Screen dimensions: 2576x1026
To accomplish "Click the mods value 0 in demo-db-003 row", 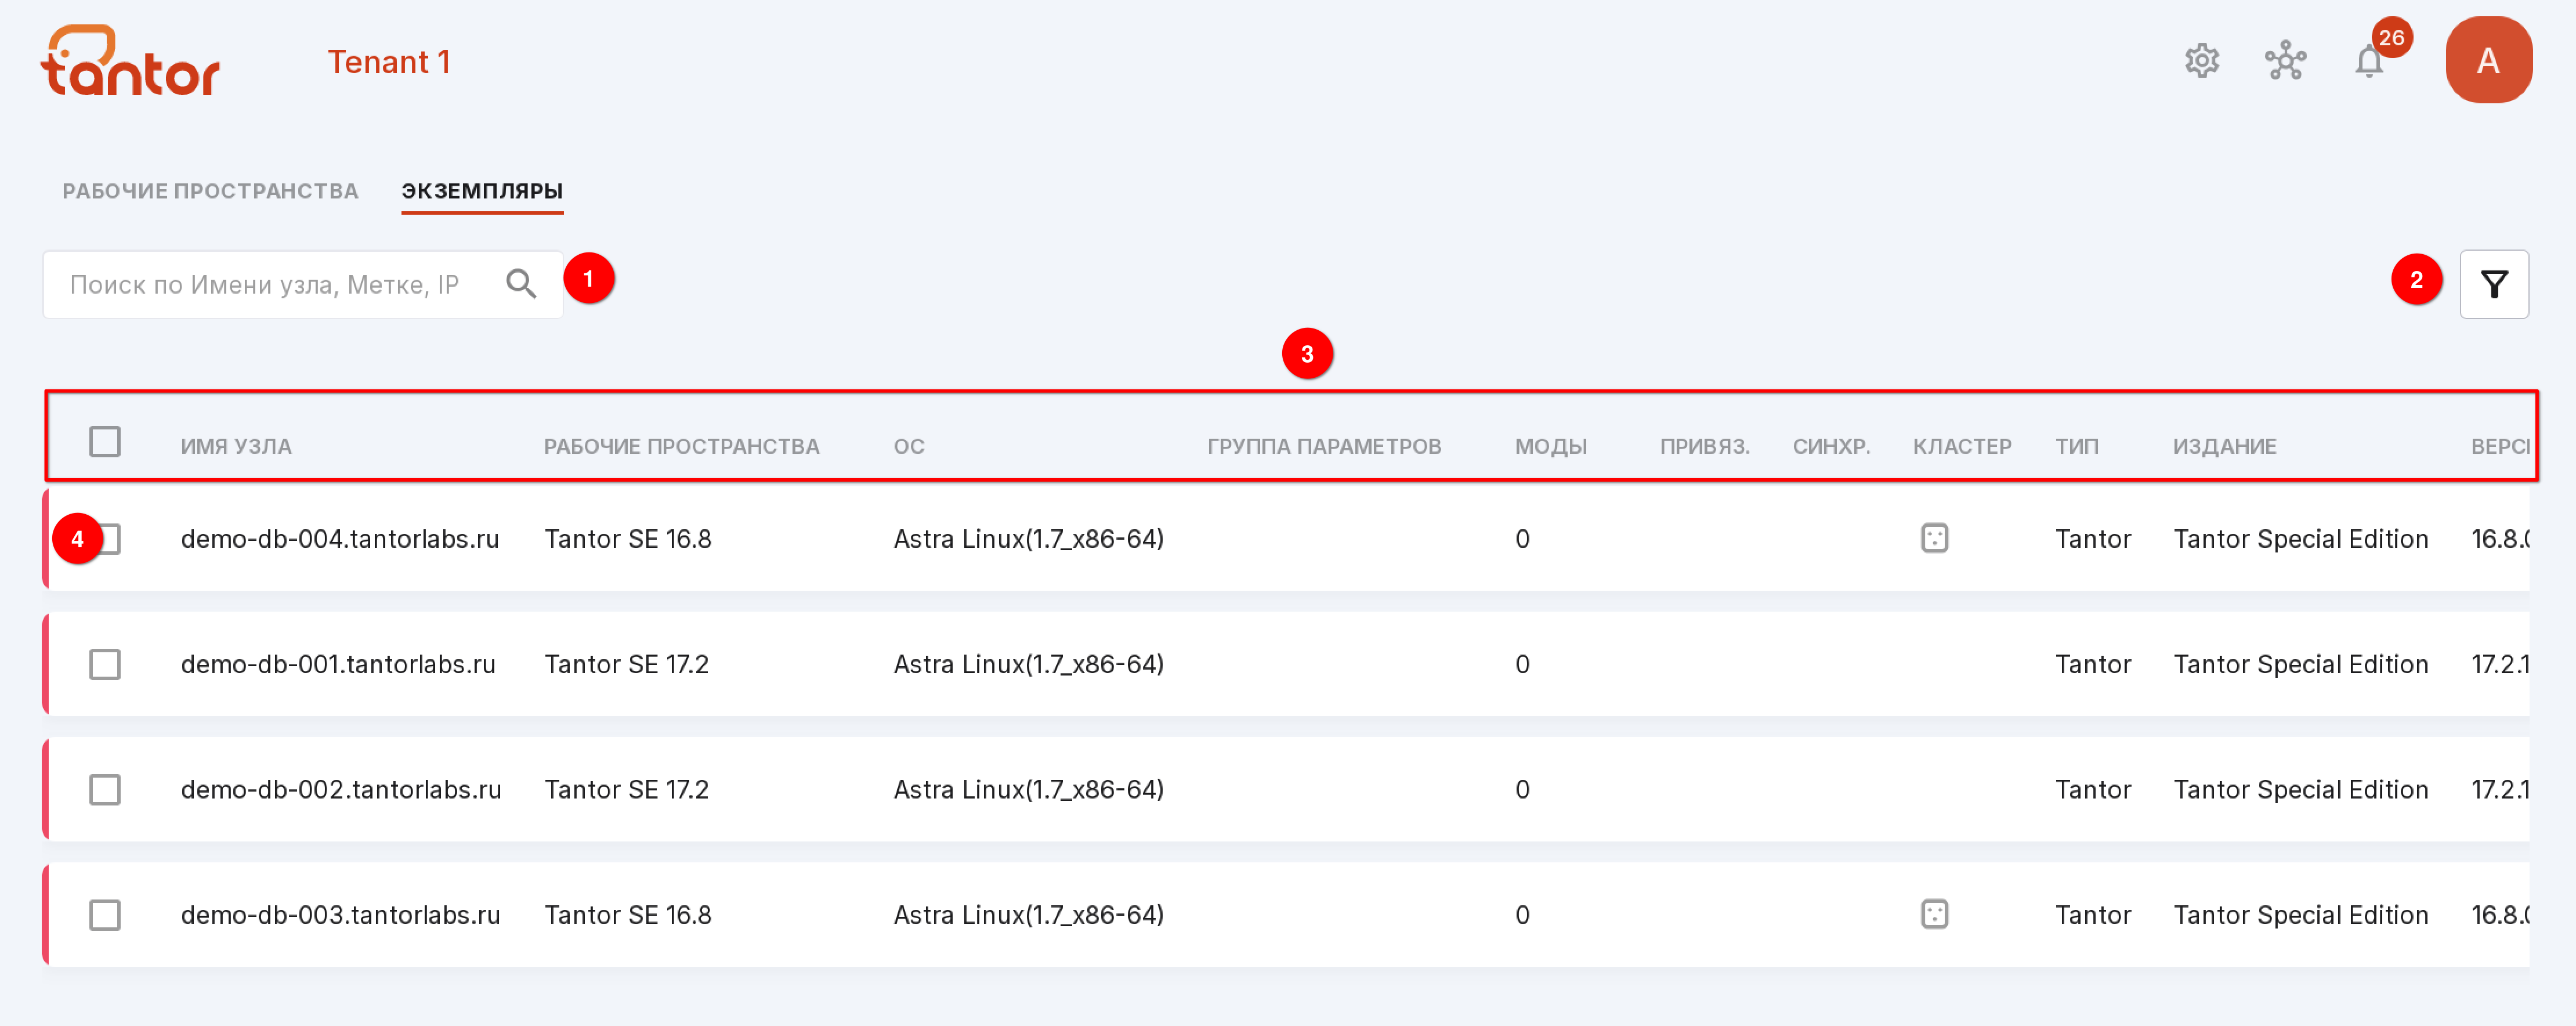I will coord(1522,914).
